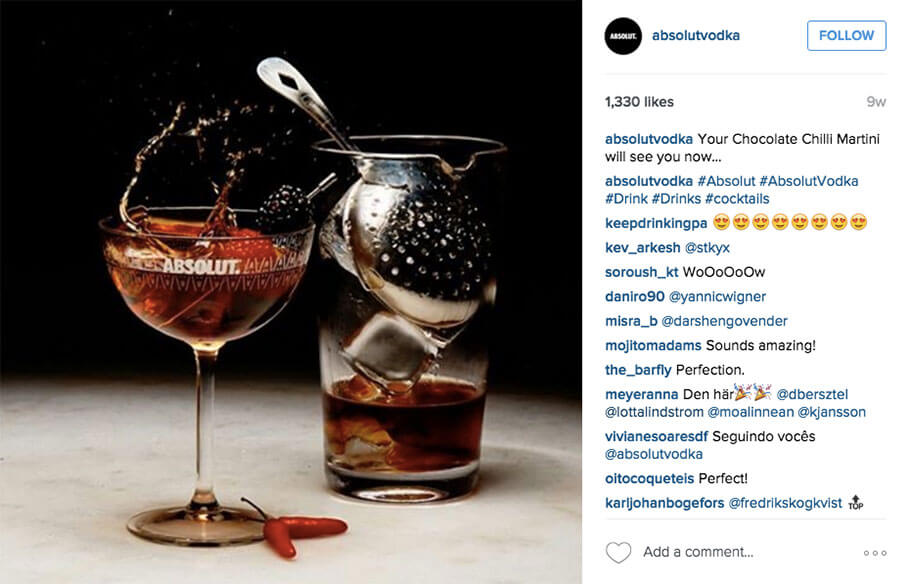The width and height of the screenshot is (910, 584).
Task: Open the @yannicwigner mention
Action: [717, 297]
